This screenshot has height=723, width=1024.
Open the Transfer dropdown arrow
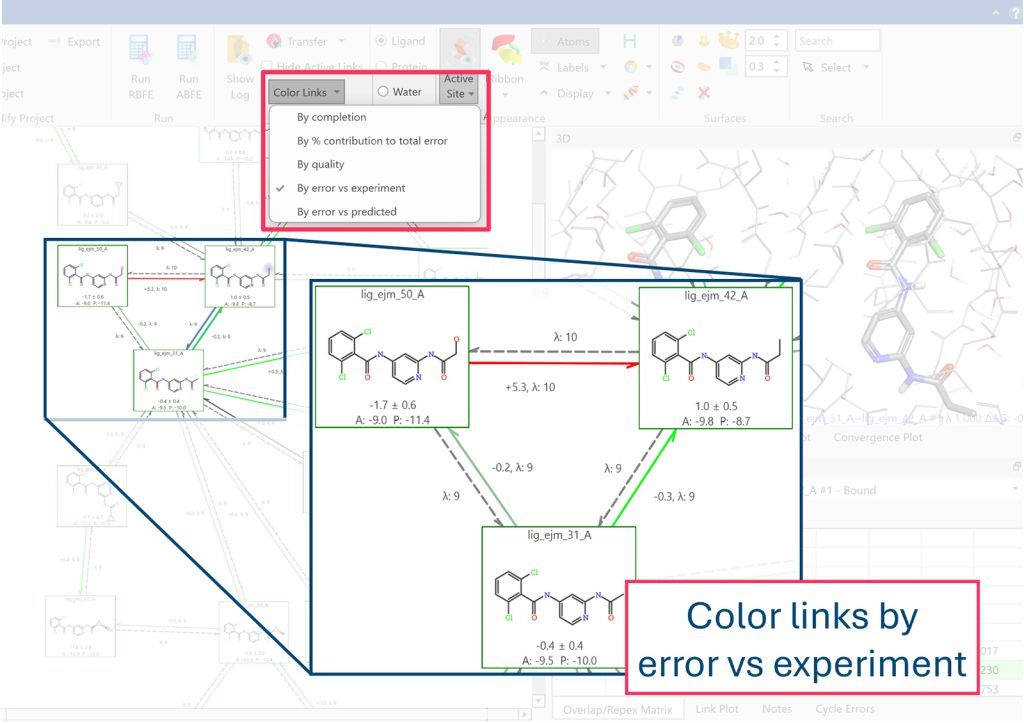(x=342, y=41)
